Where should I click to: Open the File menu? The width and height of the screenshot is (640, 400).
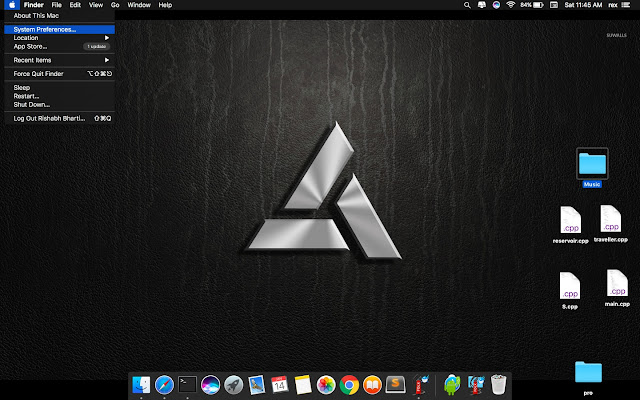pos(56,5)
